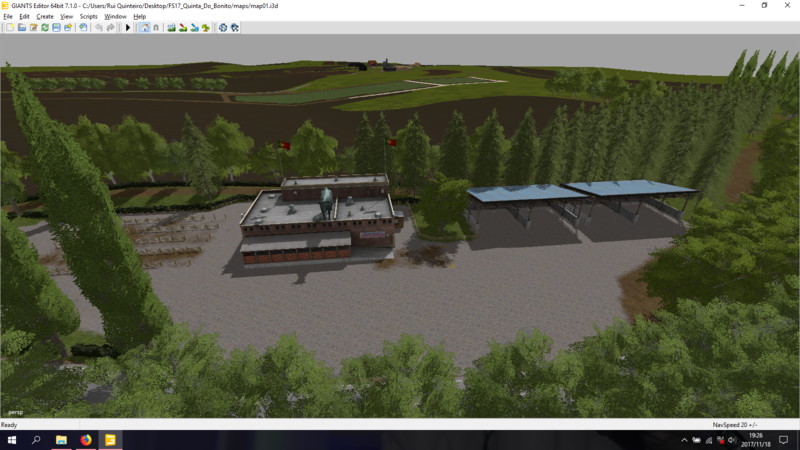Start the game with Play button

click(127, 28)
